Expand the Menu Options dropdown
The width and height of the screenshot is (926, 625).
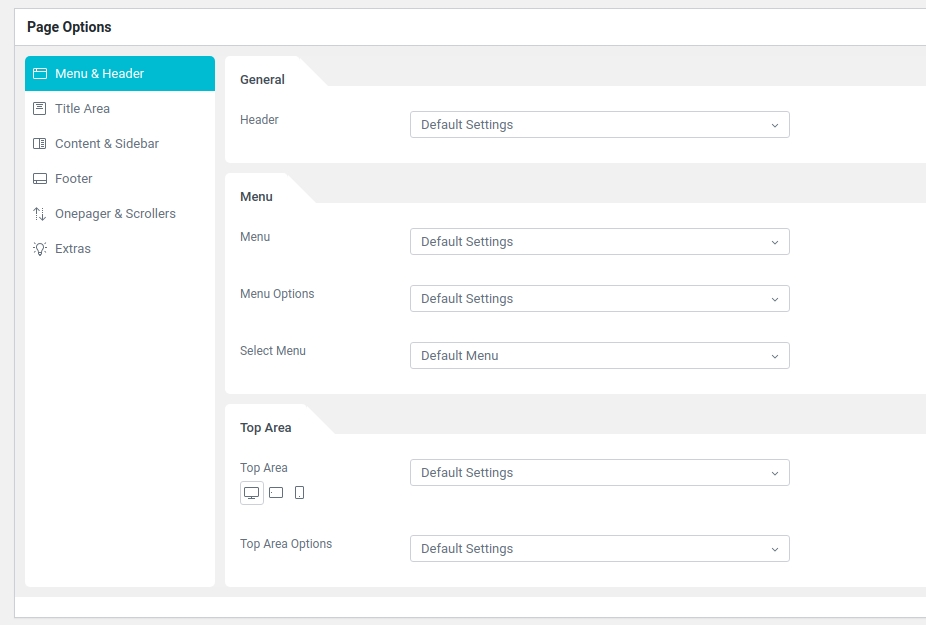coord(599,299)
